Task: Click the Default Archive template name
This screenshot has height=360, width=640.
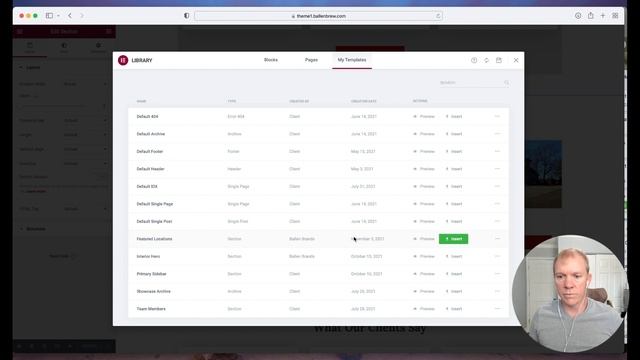Action: (x=151, y=134)
